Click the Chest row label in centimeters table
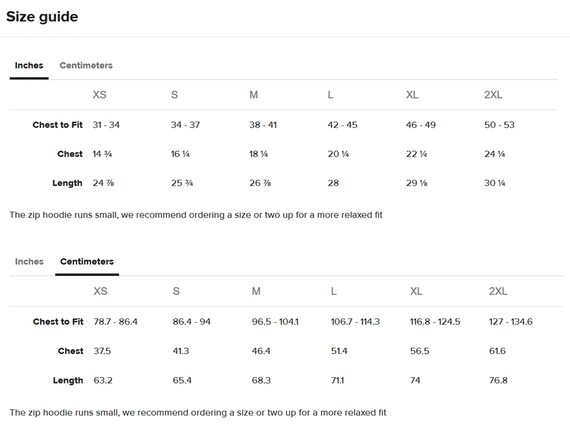The image size is (570, 427). 71,351
